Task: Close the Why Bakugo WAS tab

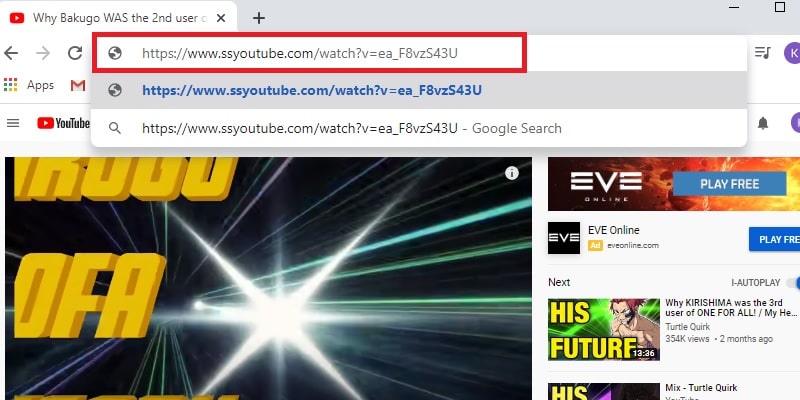Action: coord(221,18)
